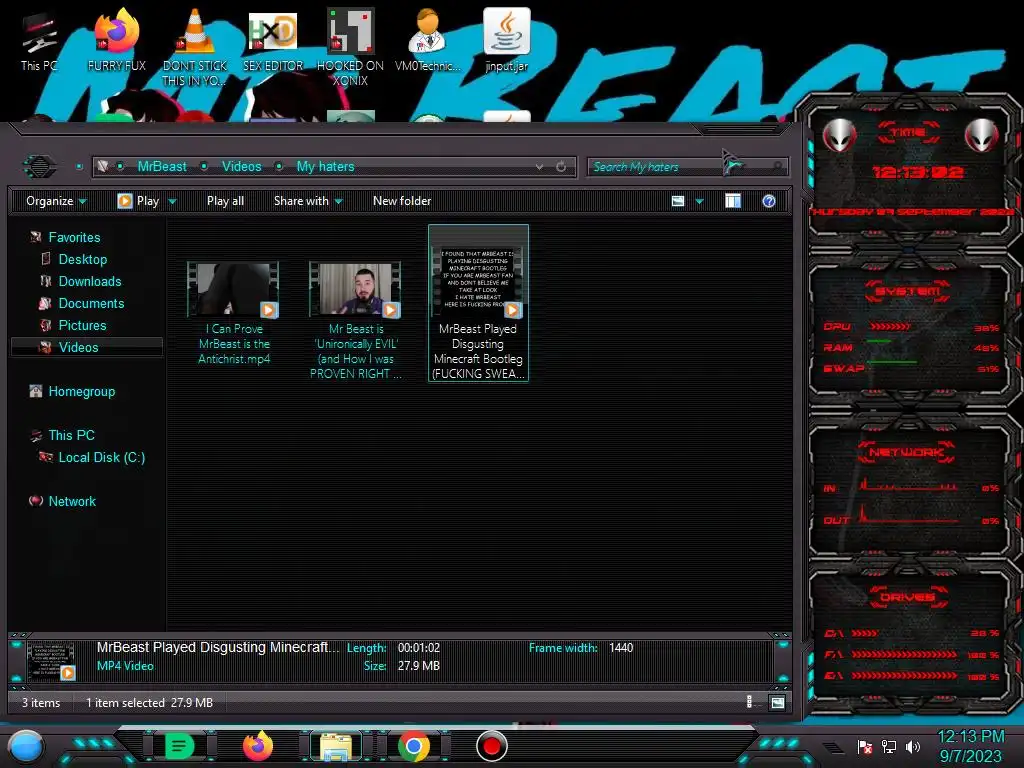The width and height of the screenshot is (1024, 768).
Task: Click the SYSTEM widget header
Action: click(x=908, y=291)
